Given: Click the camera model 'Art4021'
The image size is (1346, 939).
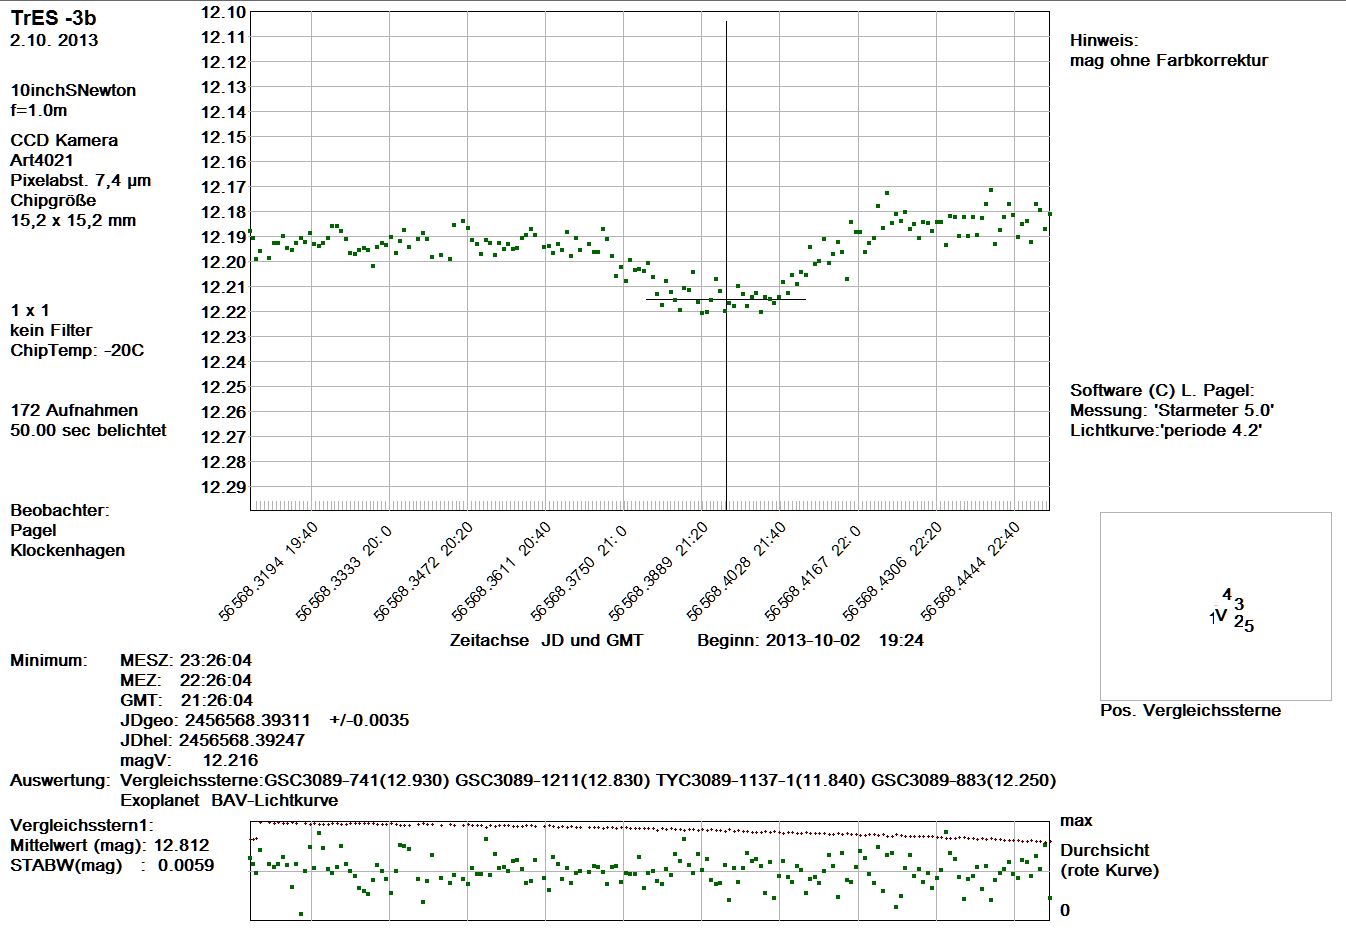Looking at the screenshot, I should click(x=42, y=160).
